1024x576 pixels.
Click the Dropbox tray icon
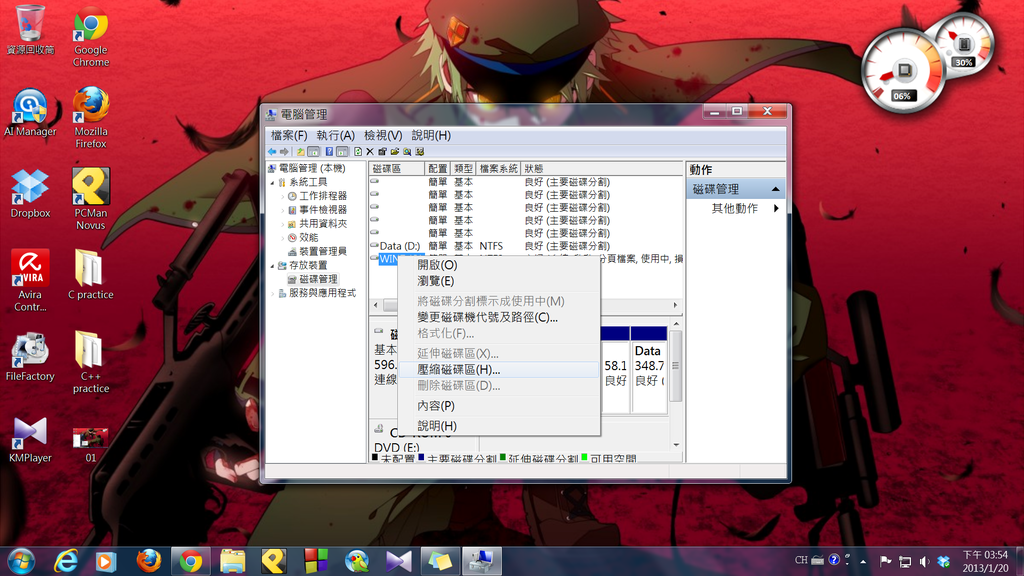pyautogui.click(x=944, y=561)
